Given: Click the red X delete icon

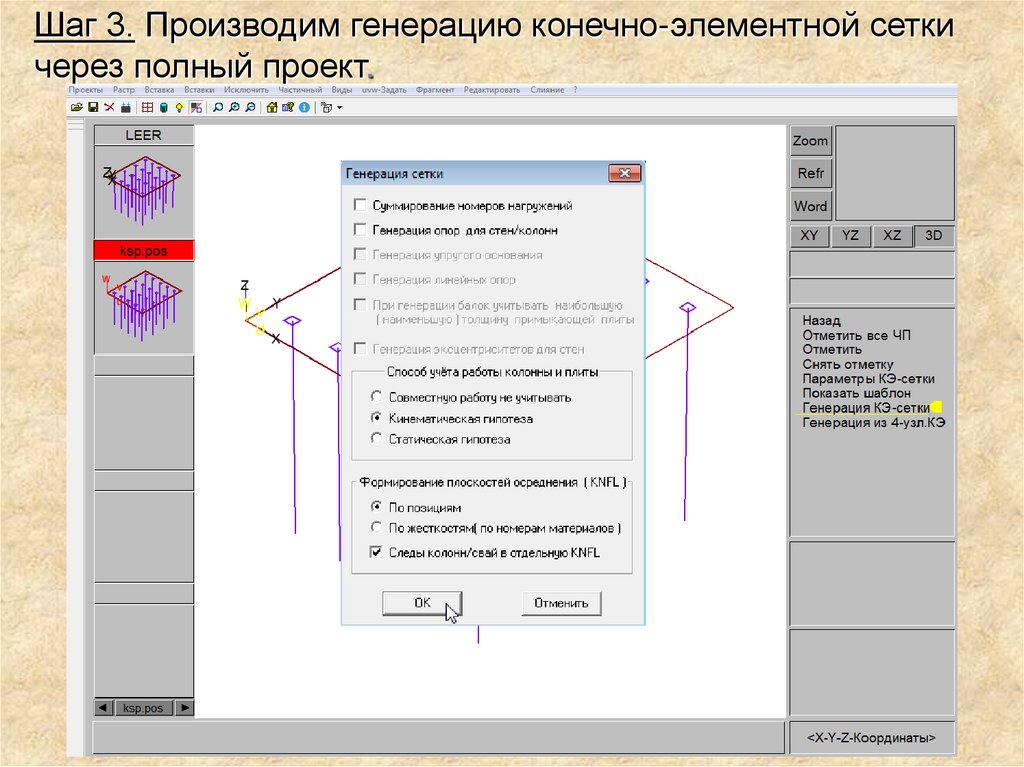Looking at the screenshot, I should (x=109, y=107).
